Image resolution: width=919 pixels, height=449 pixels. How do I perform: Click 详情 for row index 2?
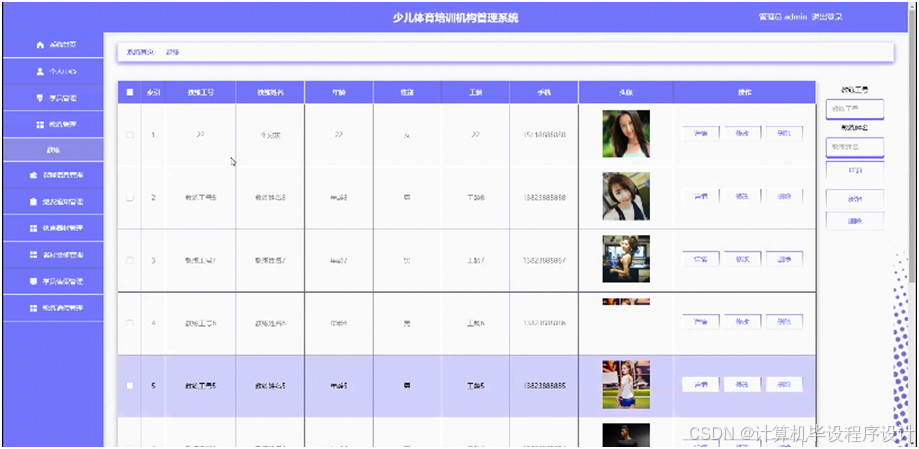click(700, 196)
